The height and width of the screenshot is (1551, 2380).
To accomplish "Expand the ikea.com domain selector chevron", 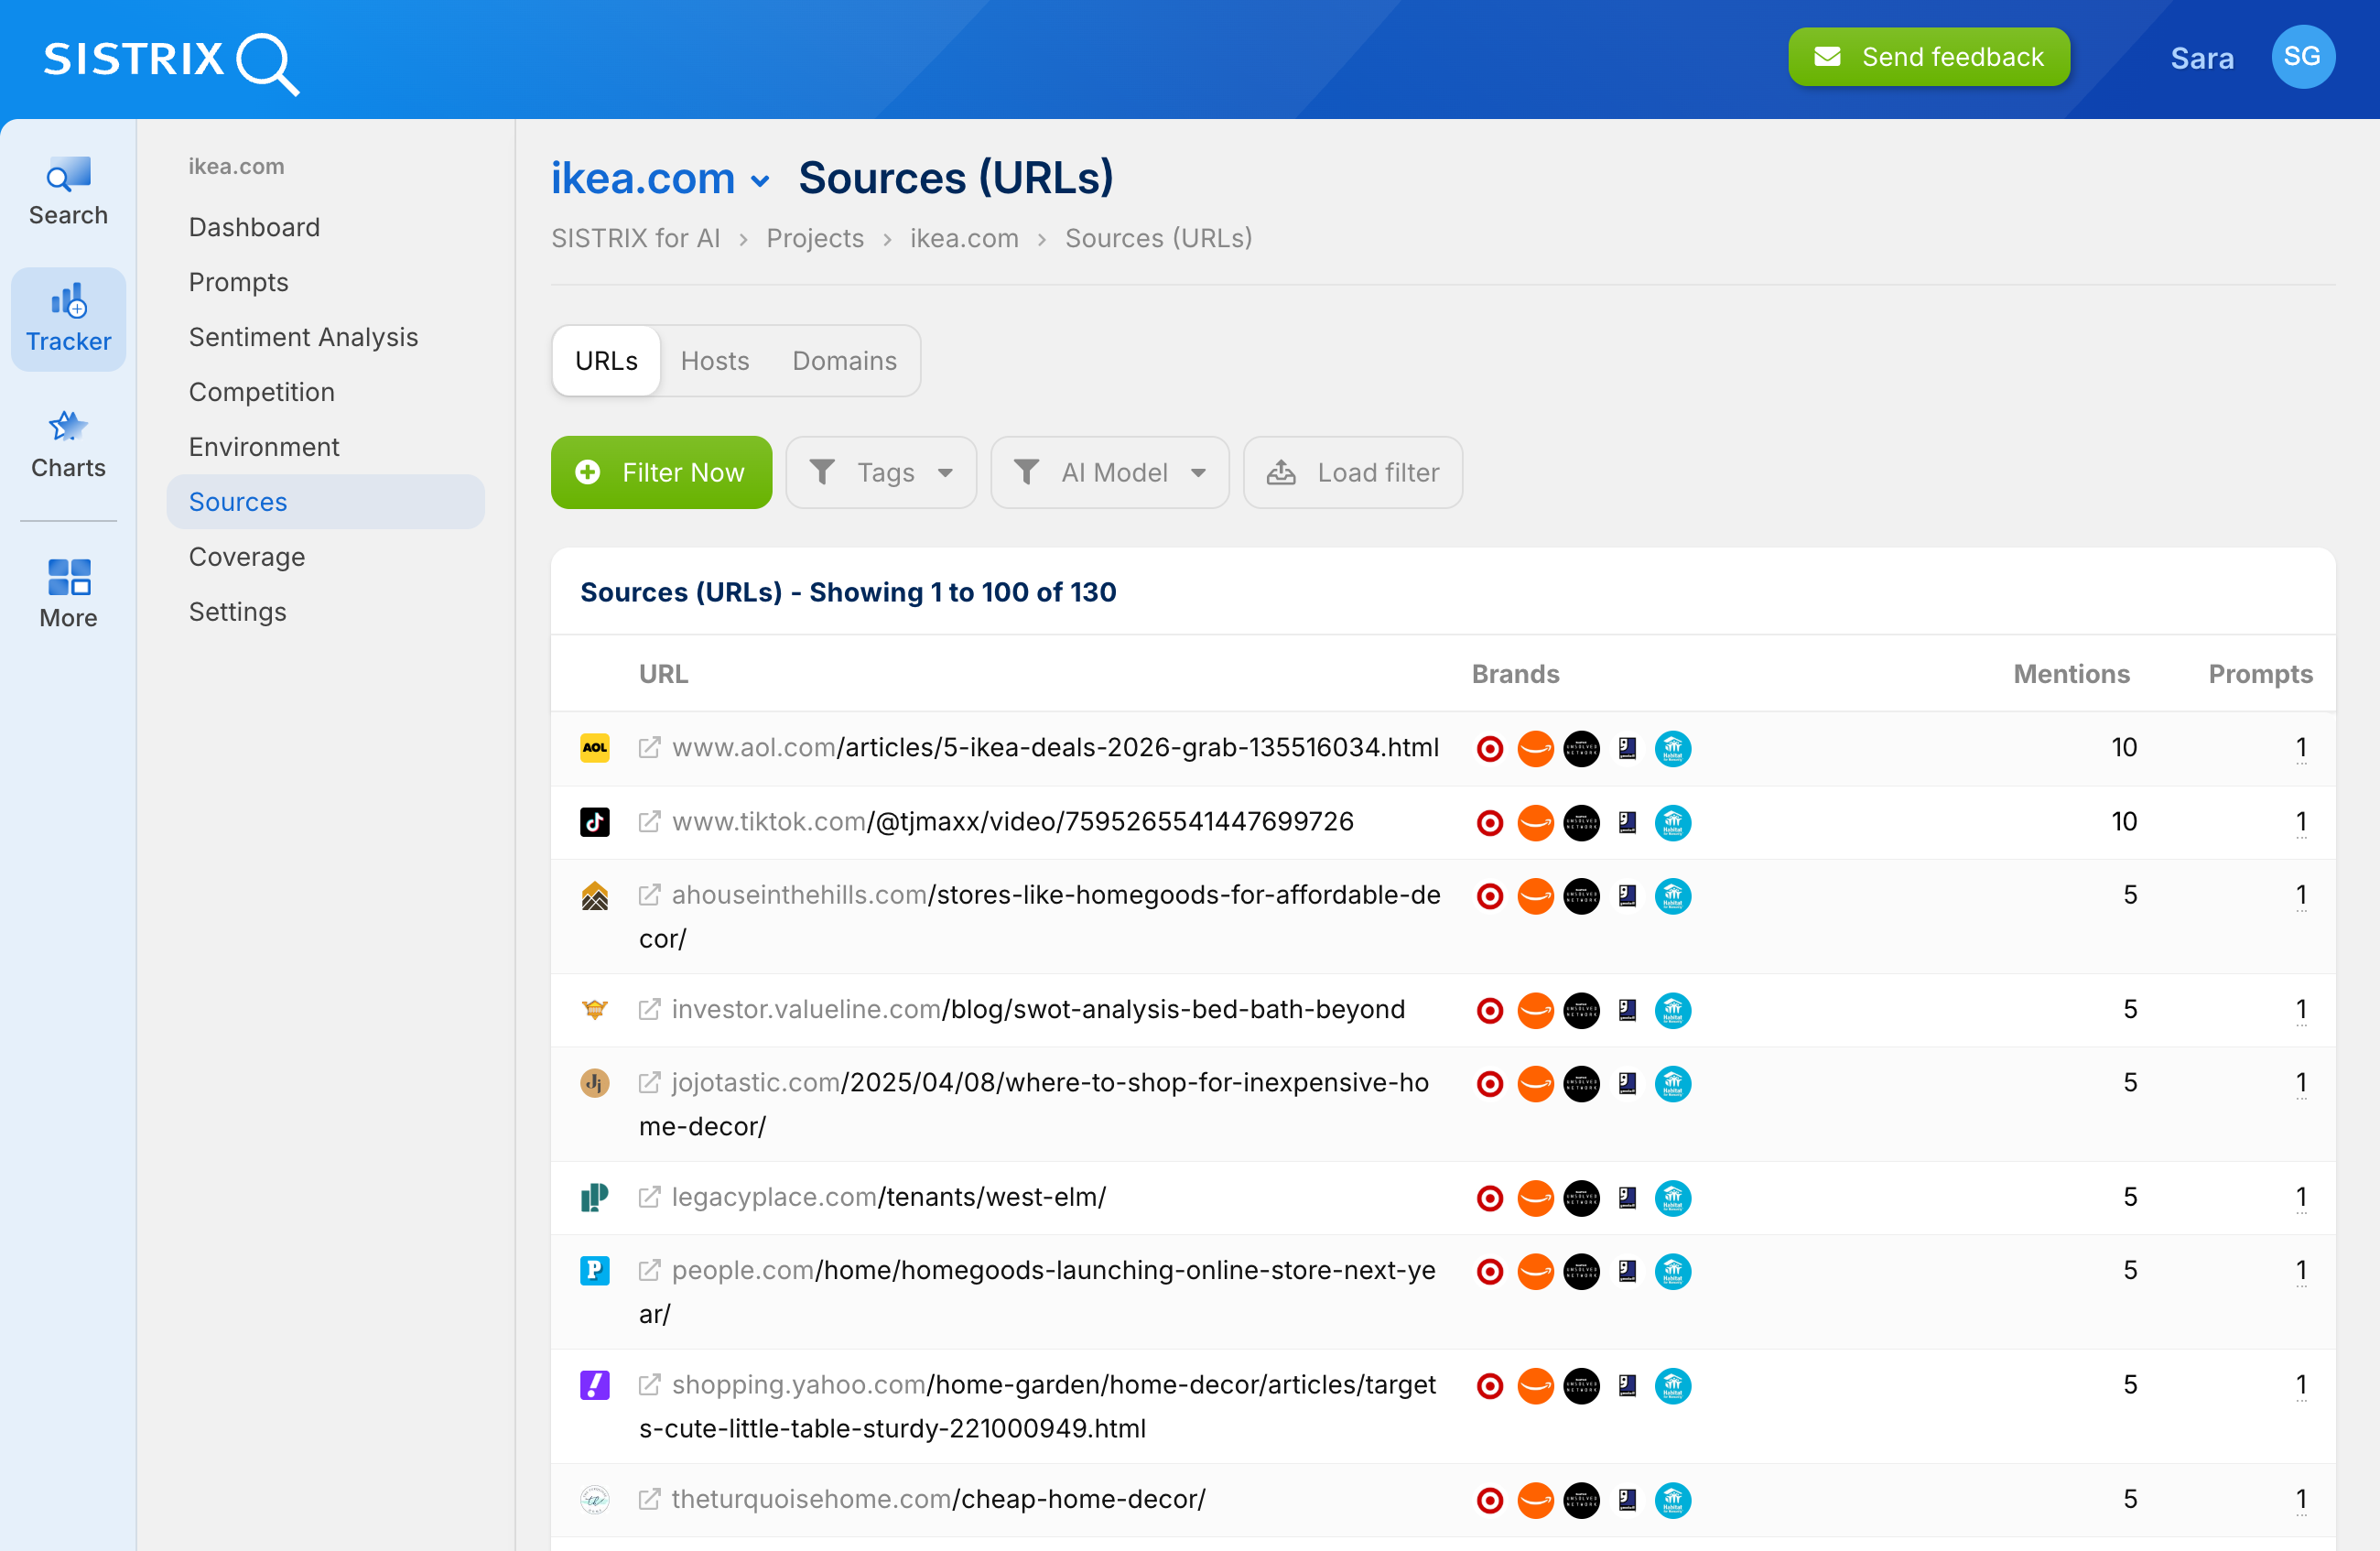I will click(x=761, y=181).
